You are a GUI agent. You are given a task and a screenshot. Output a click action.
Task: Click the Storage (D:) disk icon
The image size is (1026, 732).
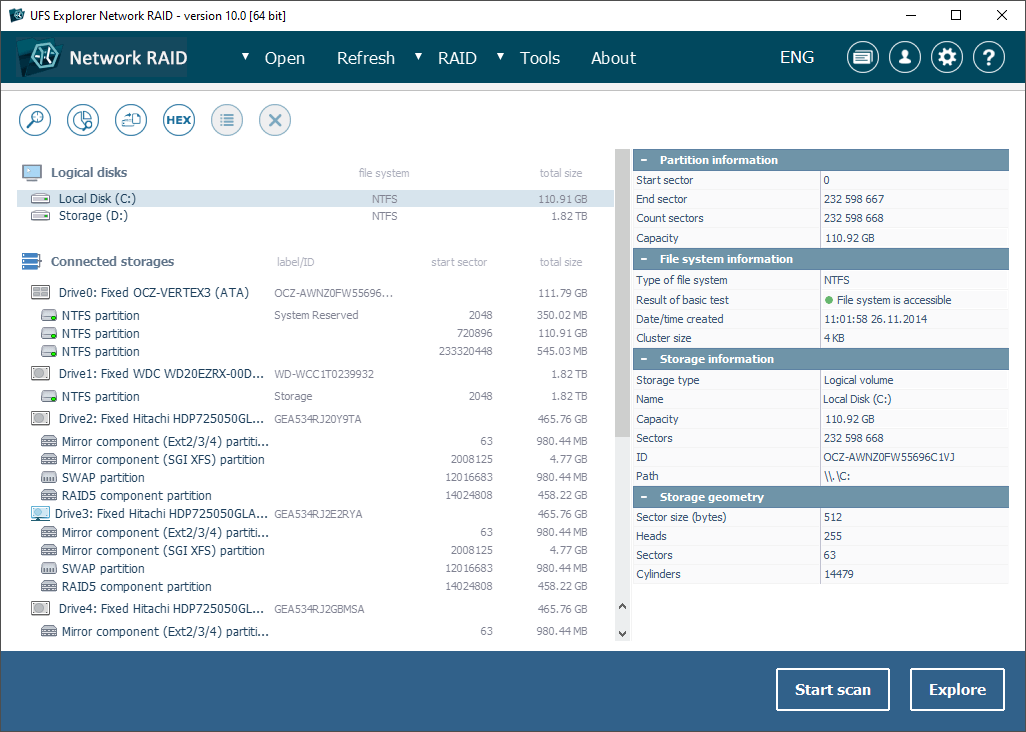(x=41, y=215)
